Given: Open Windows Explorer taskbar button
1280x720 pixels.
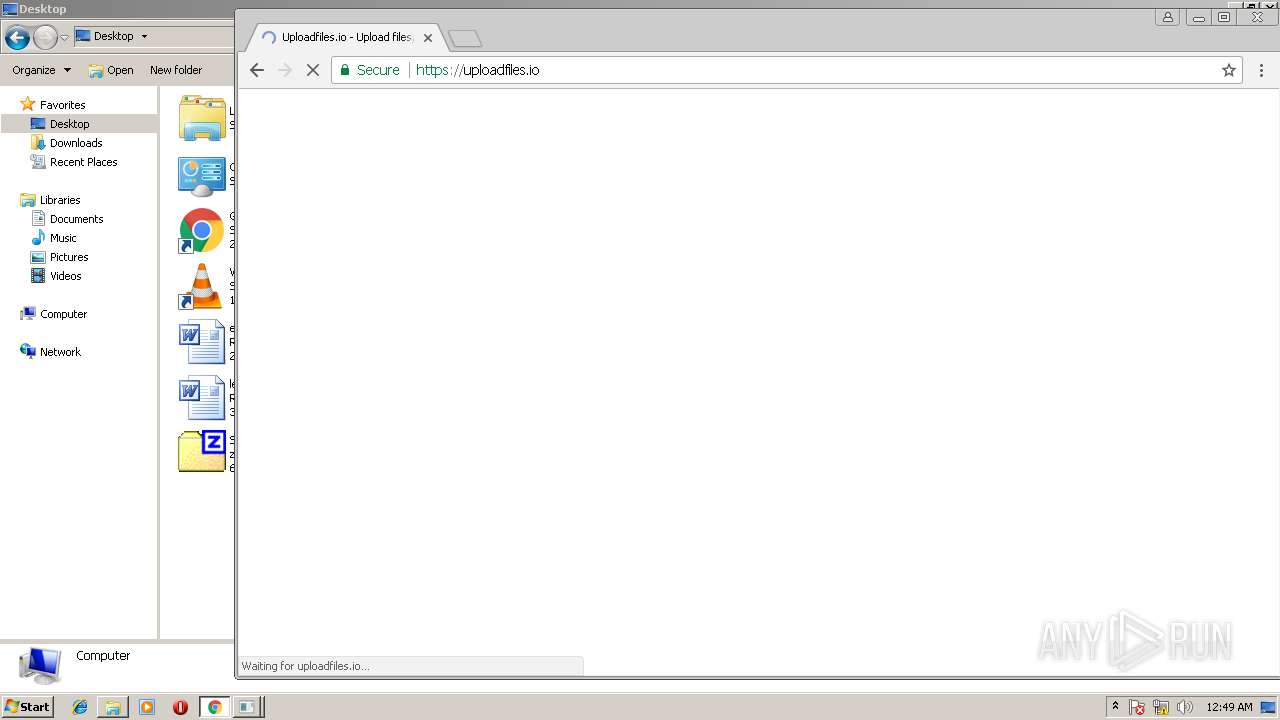Looking at the screenshot, I should click(113, 707).
